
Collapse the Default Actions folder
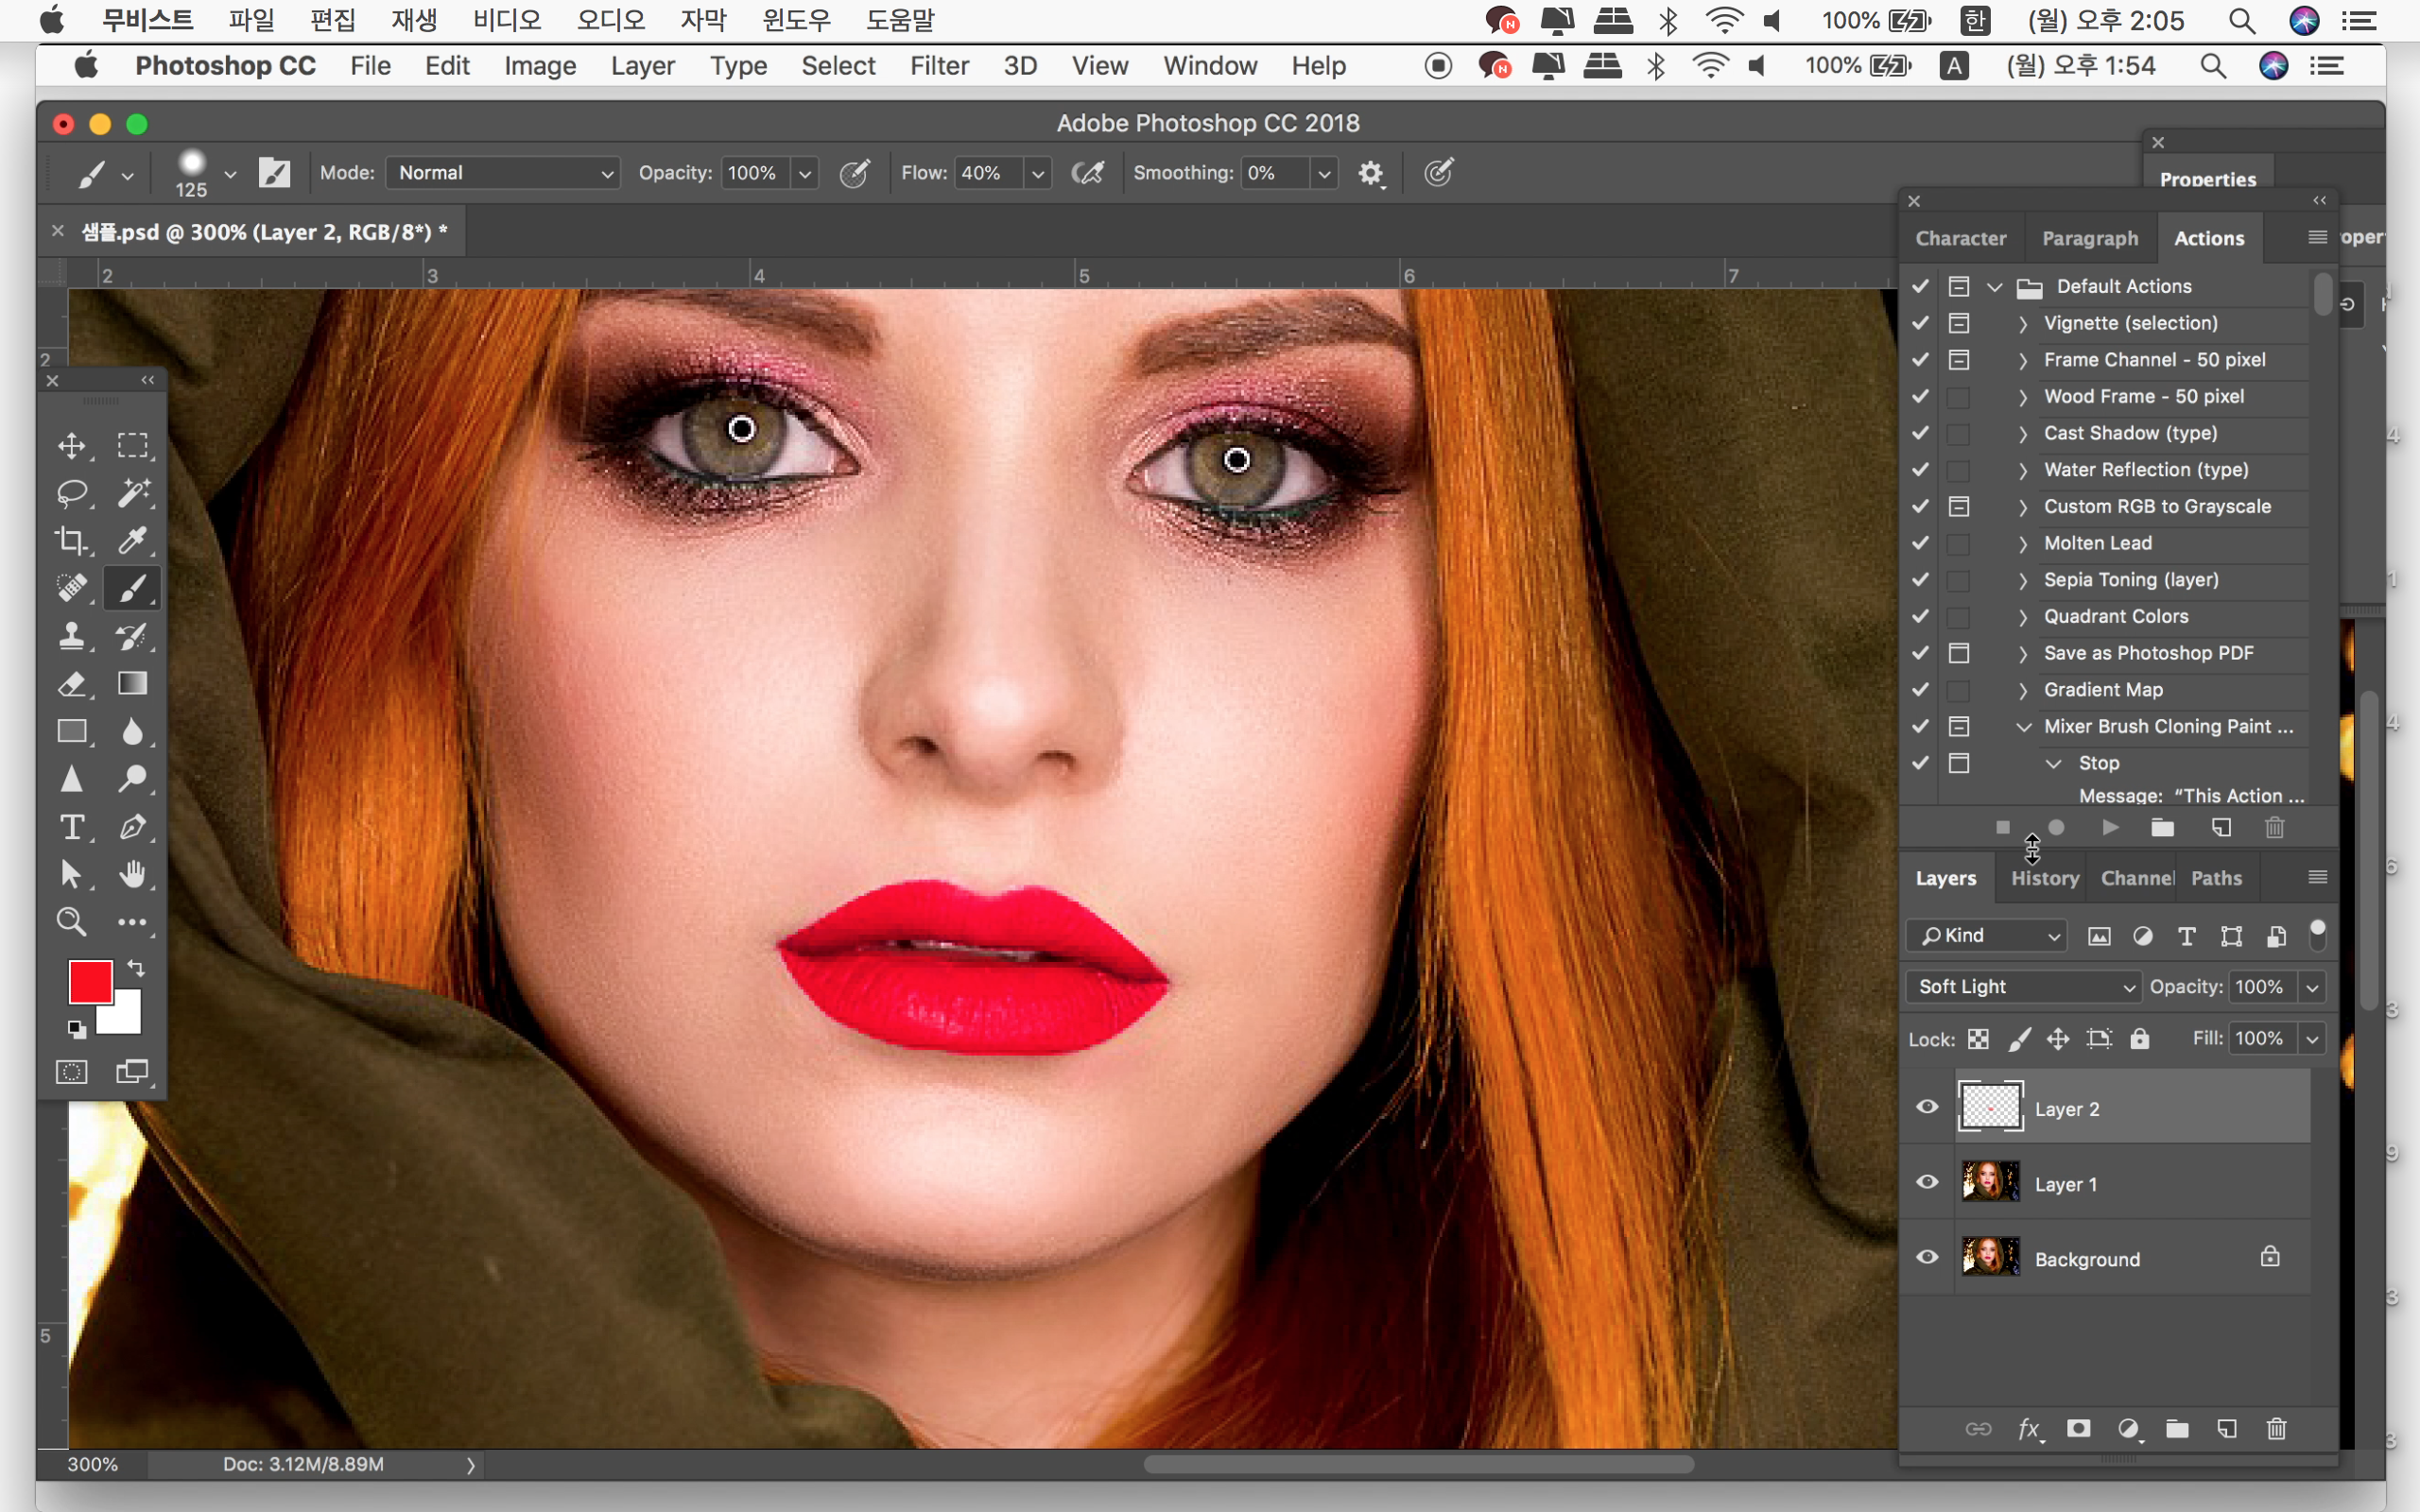[1994, 287]
